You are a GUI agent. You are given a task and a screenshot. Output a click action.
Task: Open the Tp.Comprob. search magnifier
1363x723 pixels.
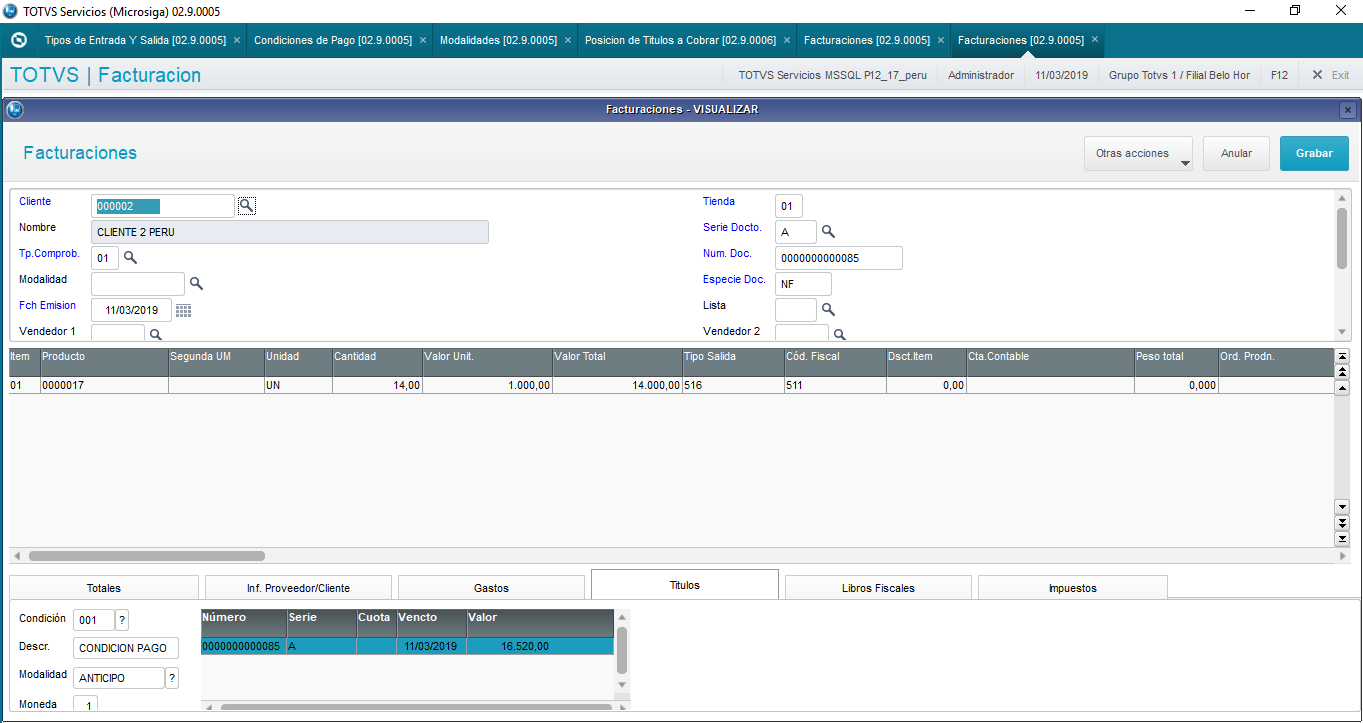[130, 257]
